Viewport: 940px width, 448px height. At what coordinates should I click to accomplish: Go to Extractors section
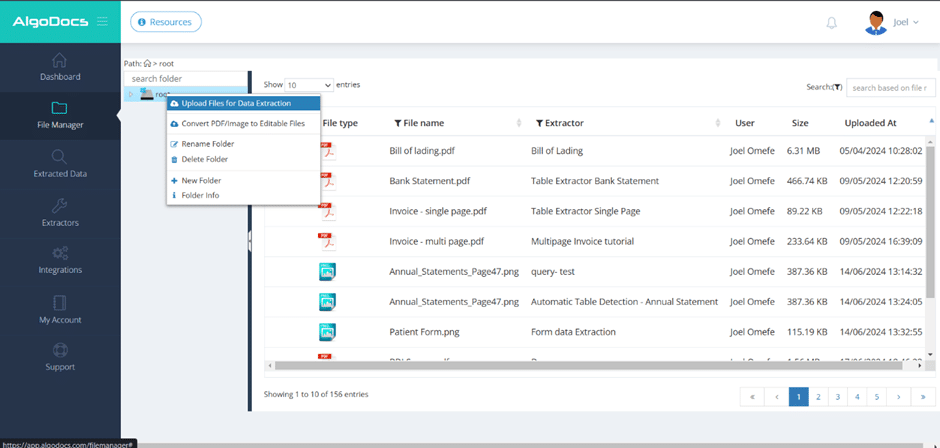point(60,212)
